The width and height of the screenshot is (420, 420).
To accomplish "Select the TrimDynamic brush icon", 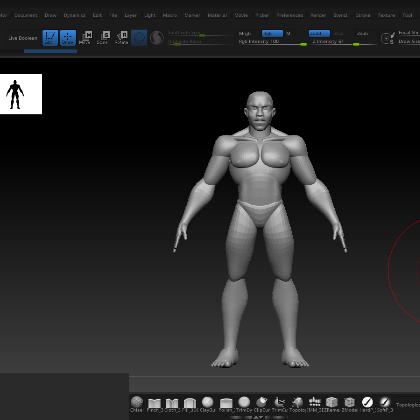I will point(244,404).
